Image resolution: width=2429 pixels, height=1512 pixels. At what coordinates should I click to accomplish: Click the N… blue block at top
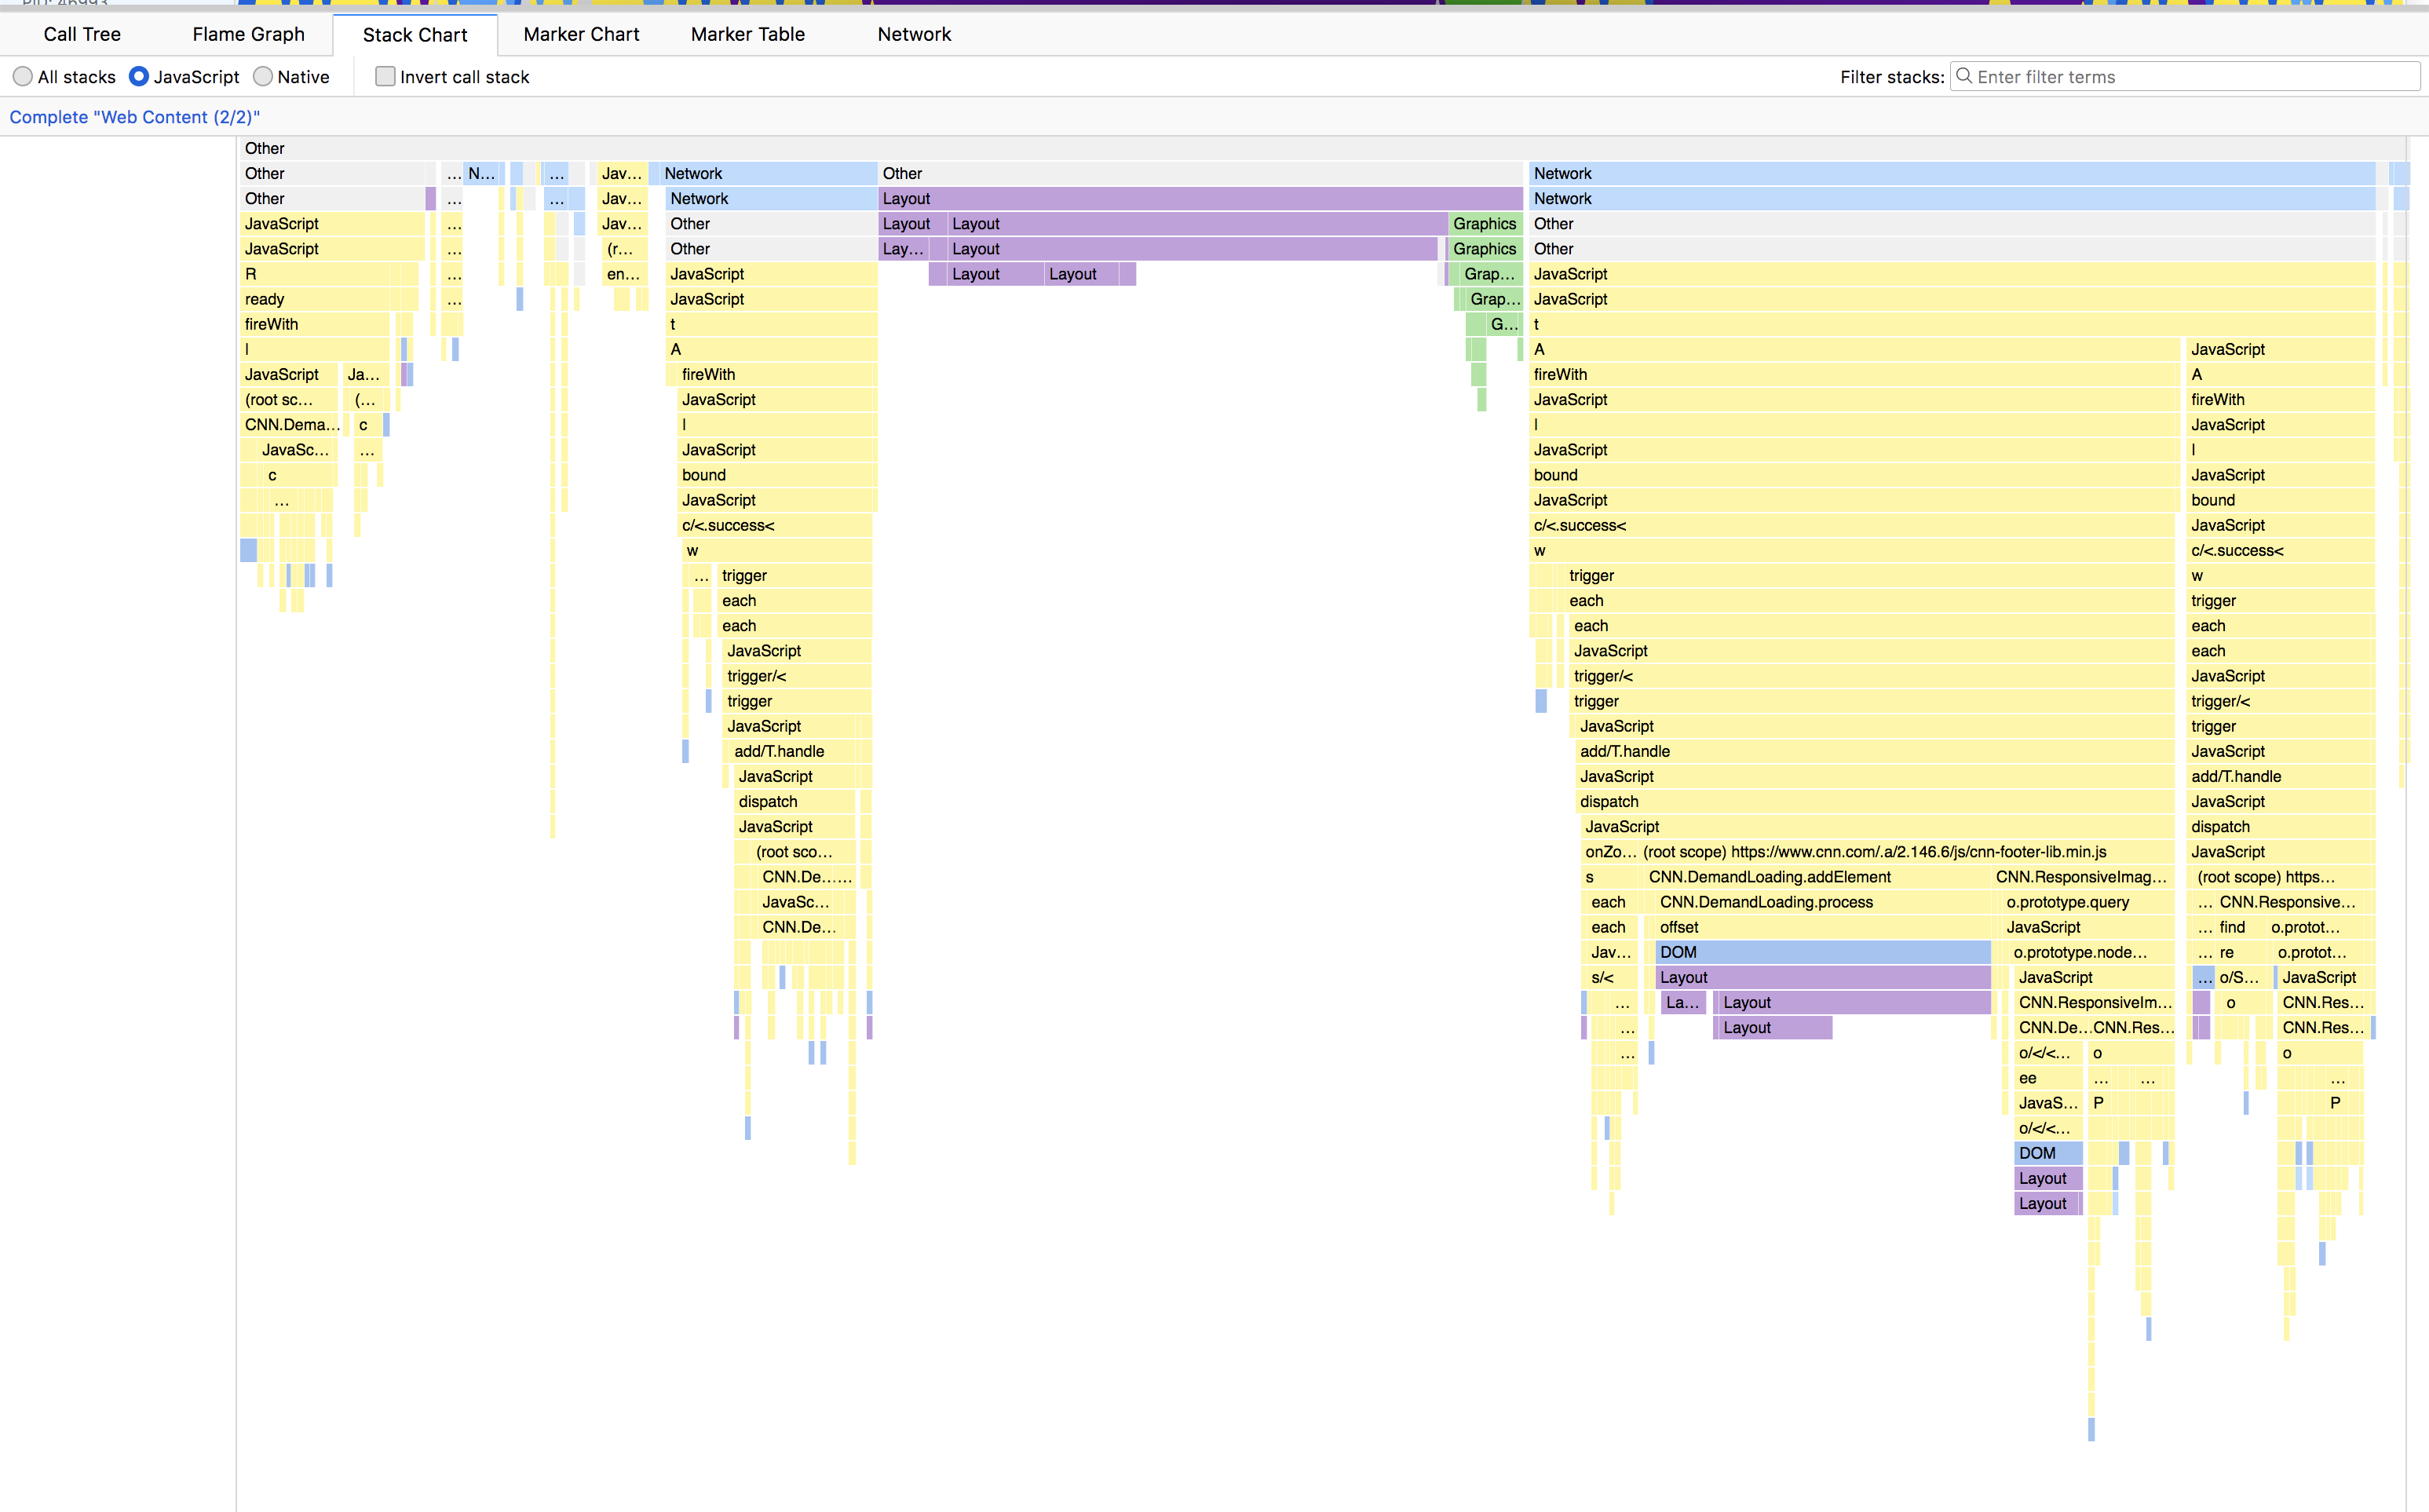[x=481, y=173]
